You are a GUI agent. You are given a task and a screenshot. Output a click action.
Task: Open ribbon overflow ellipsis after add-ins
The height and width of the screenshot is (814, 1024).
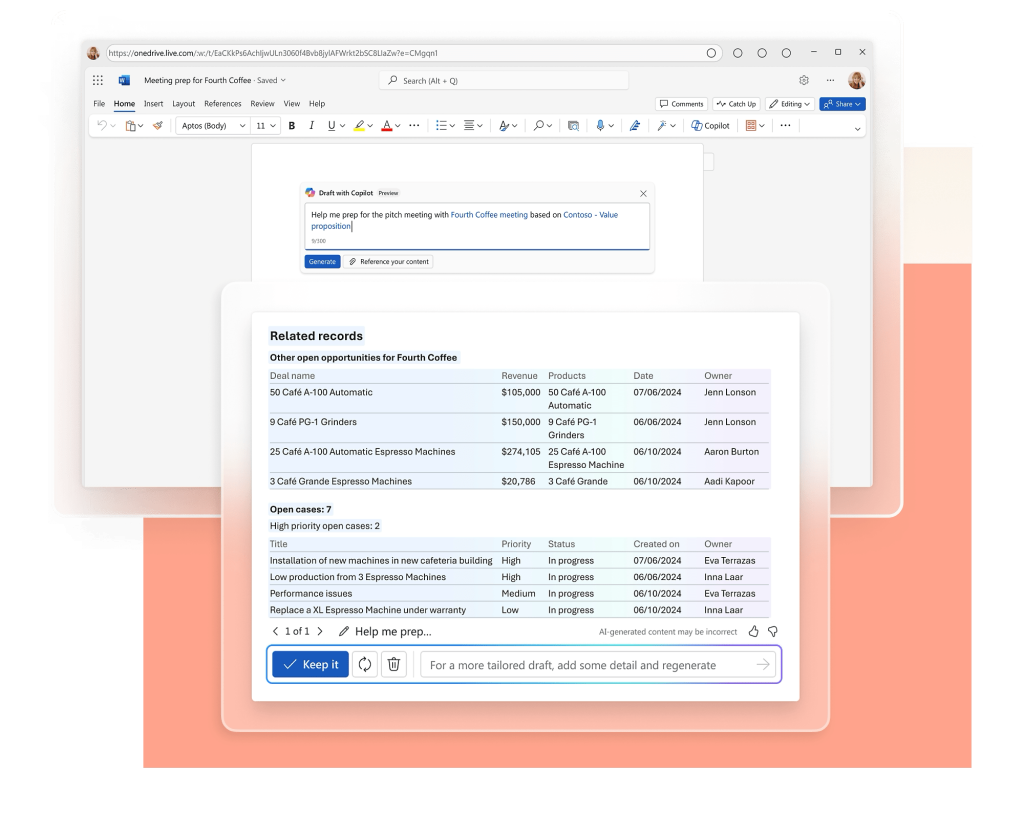point(785,125)
